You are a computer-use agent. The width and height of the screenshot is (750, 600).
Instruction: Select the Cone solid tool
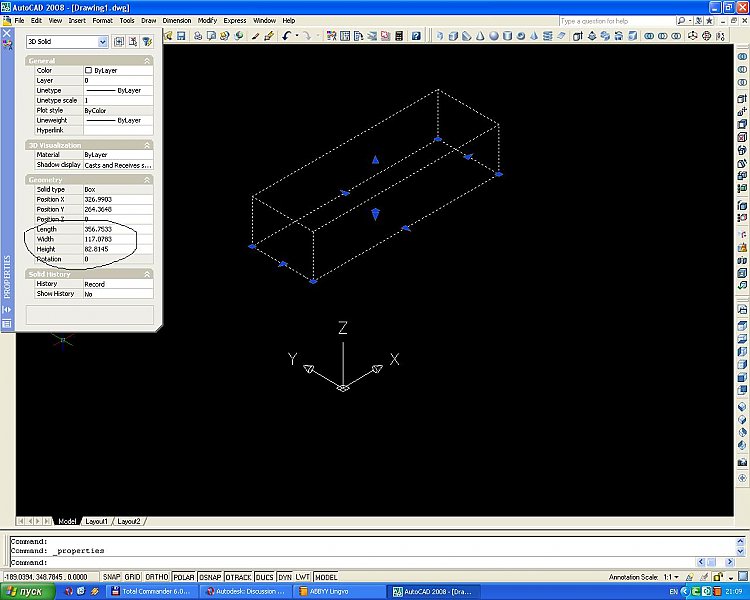[x=480, y=36]
